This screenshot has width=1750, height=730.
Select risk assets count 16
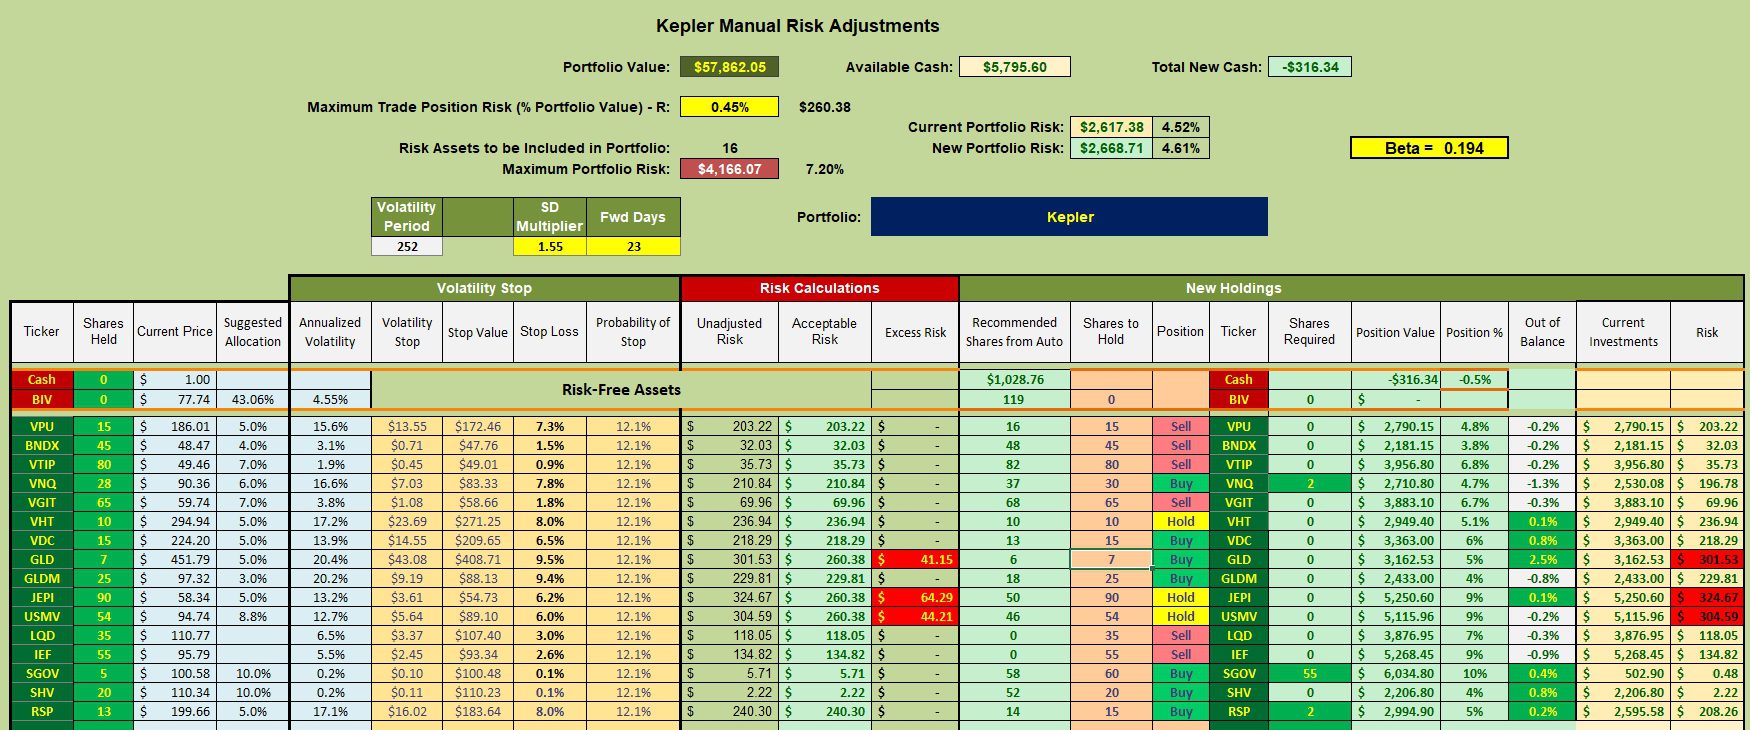coord(729,148)
